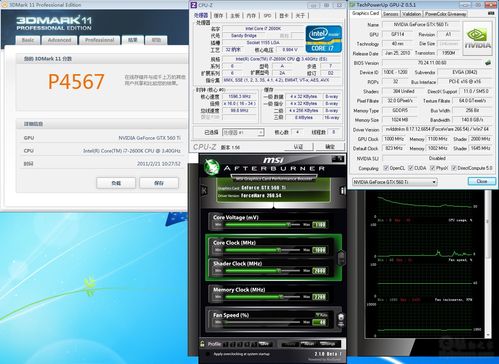Toggle the PhysX checkbox in GPU-Z
The height and width of the screenshot is (364, 499).
432,168
